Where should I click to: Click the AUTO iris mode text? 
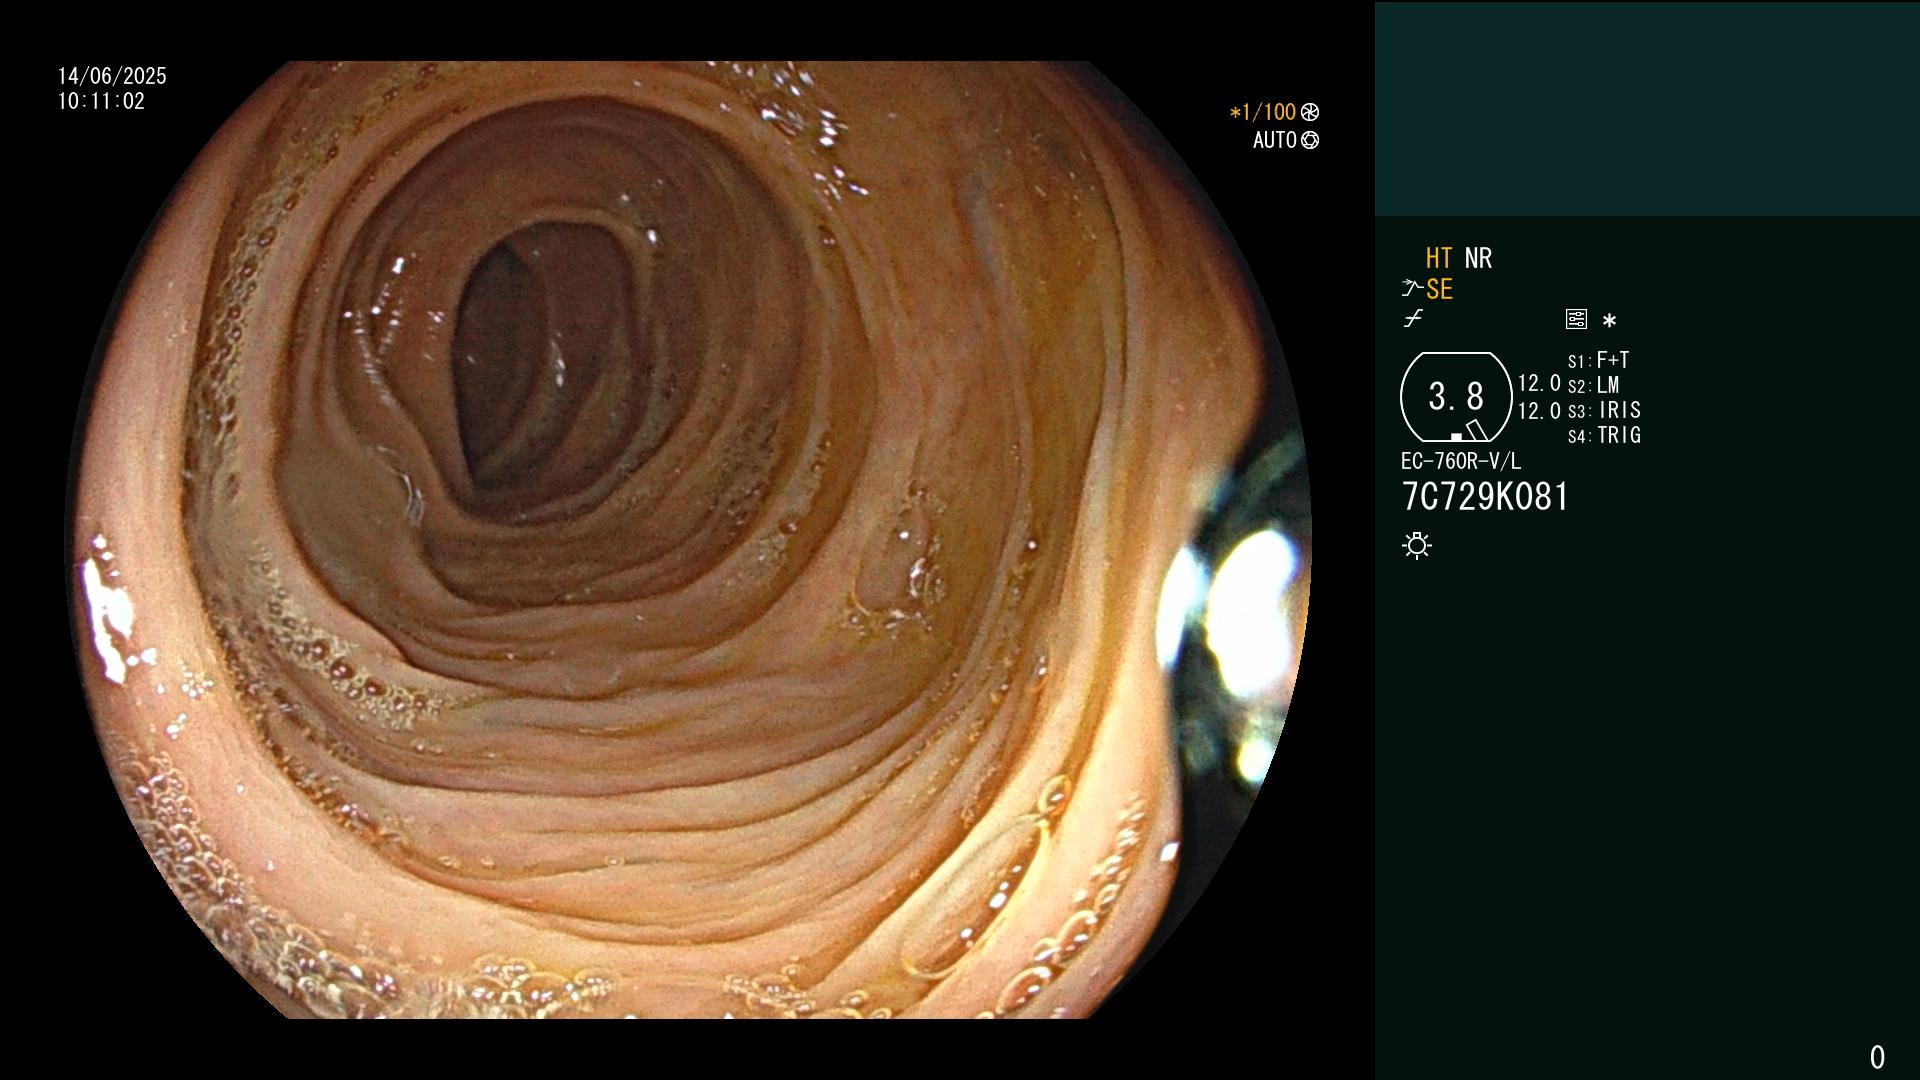click(1275, 140)
